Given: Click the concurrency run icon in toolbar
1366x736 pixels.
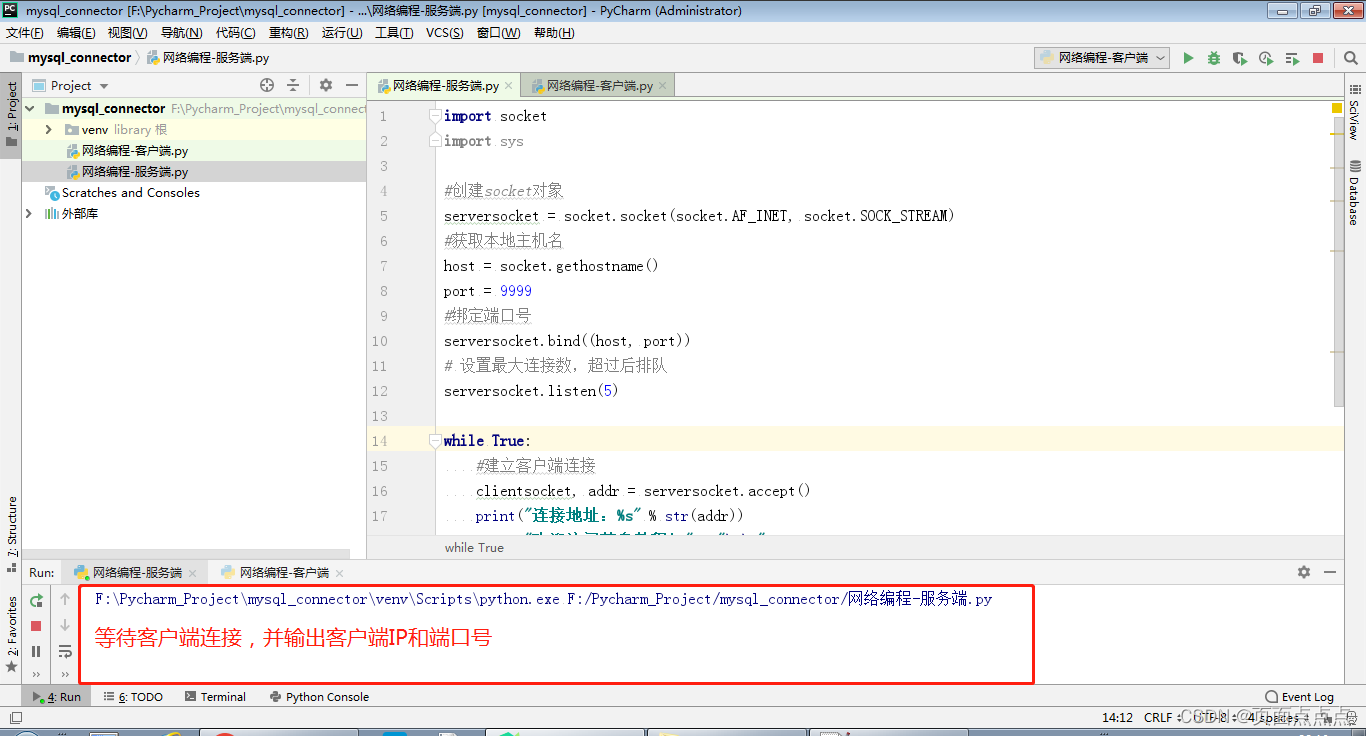Looking at the screenshot, I should 1292,58.
